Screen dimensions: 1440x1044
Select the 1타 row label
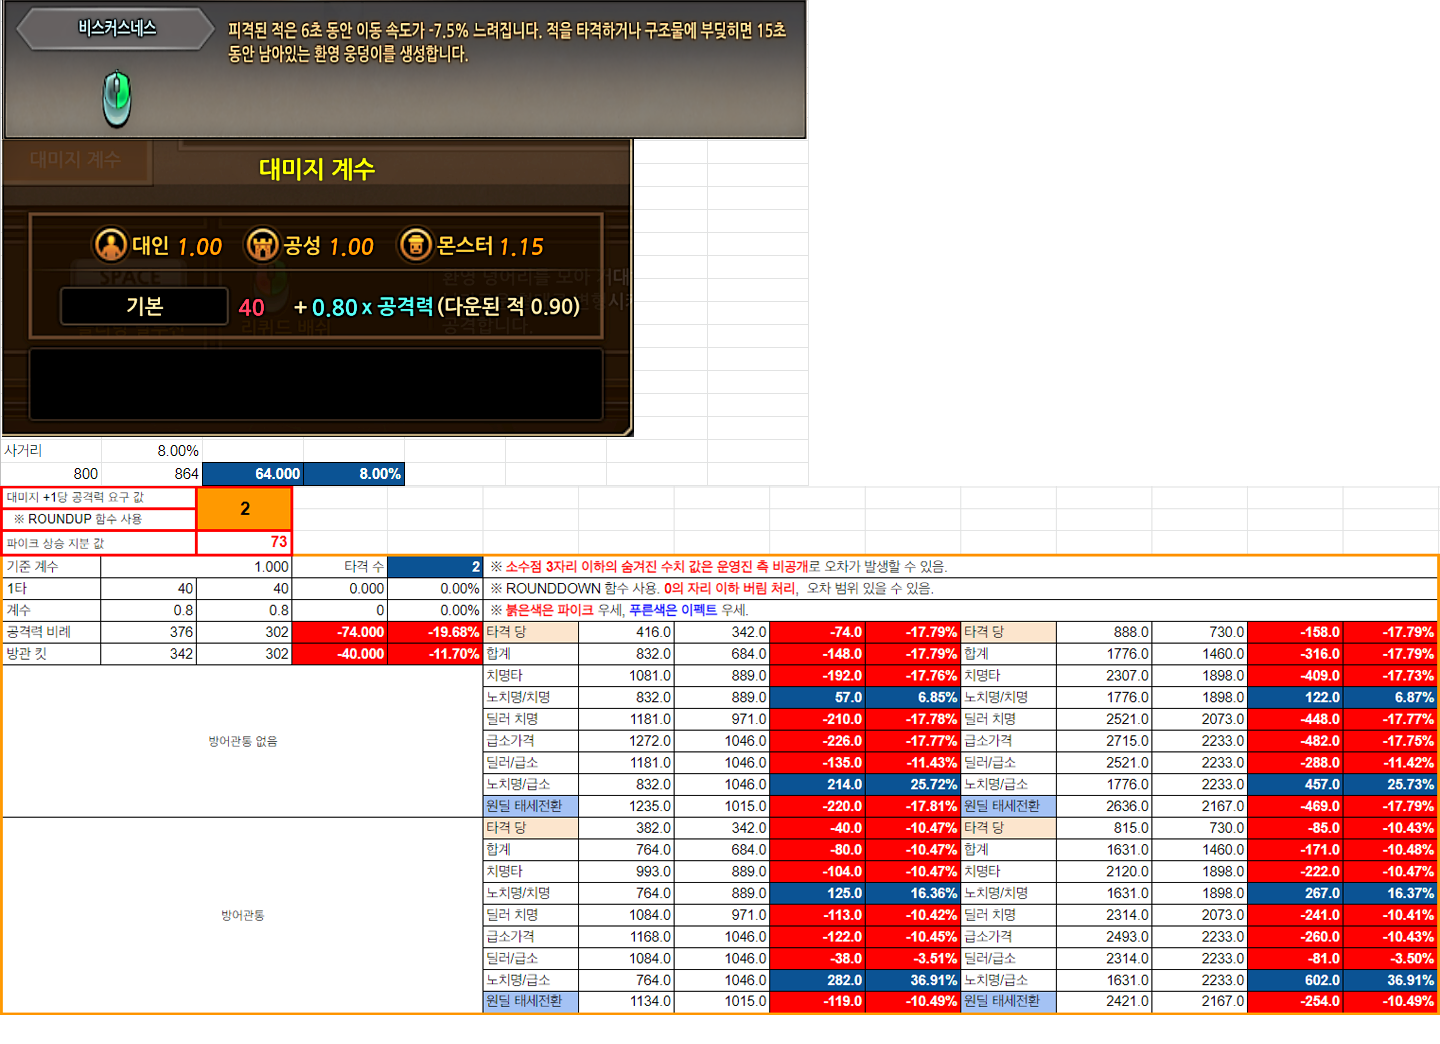pyautogui.click(x=51, y=588)
